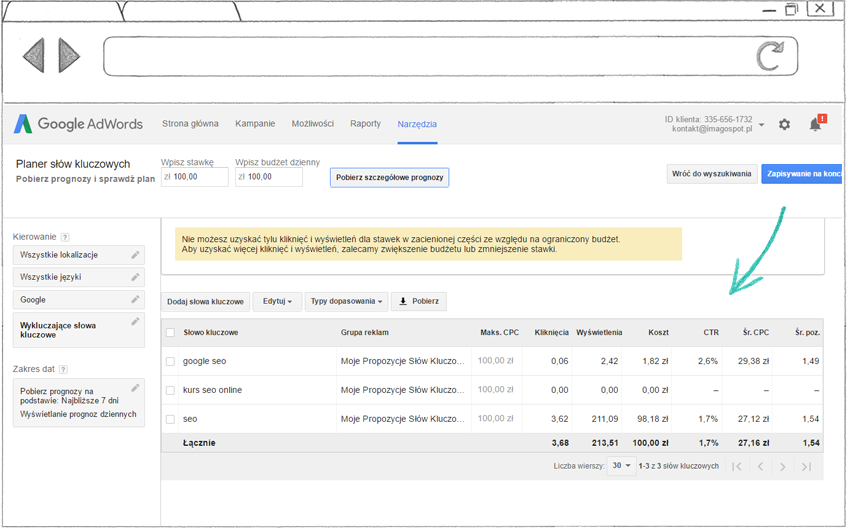
Task: Click the Wykluczające słowa kluczowe box
Action: pyautogui.click(x=79, y=330)
